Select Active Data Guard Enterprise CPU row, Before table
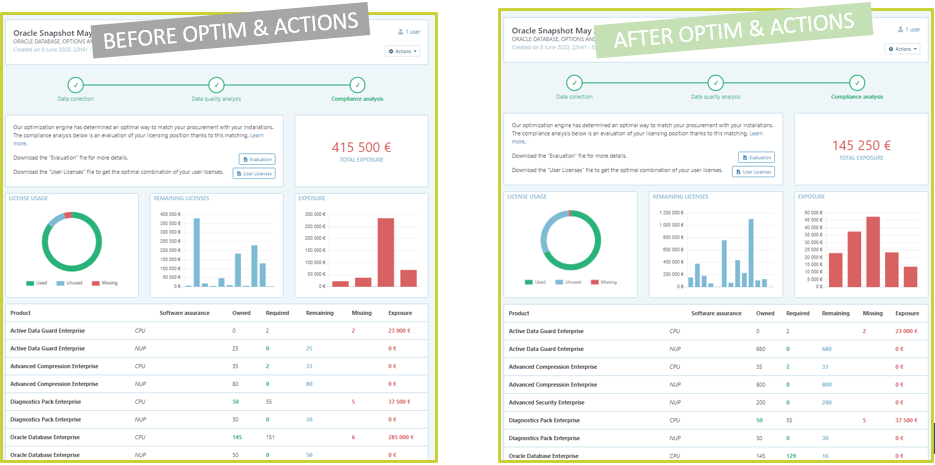935x465 pixels. click(216, 330)
